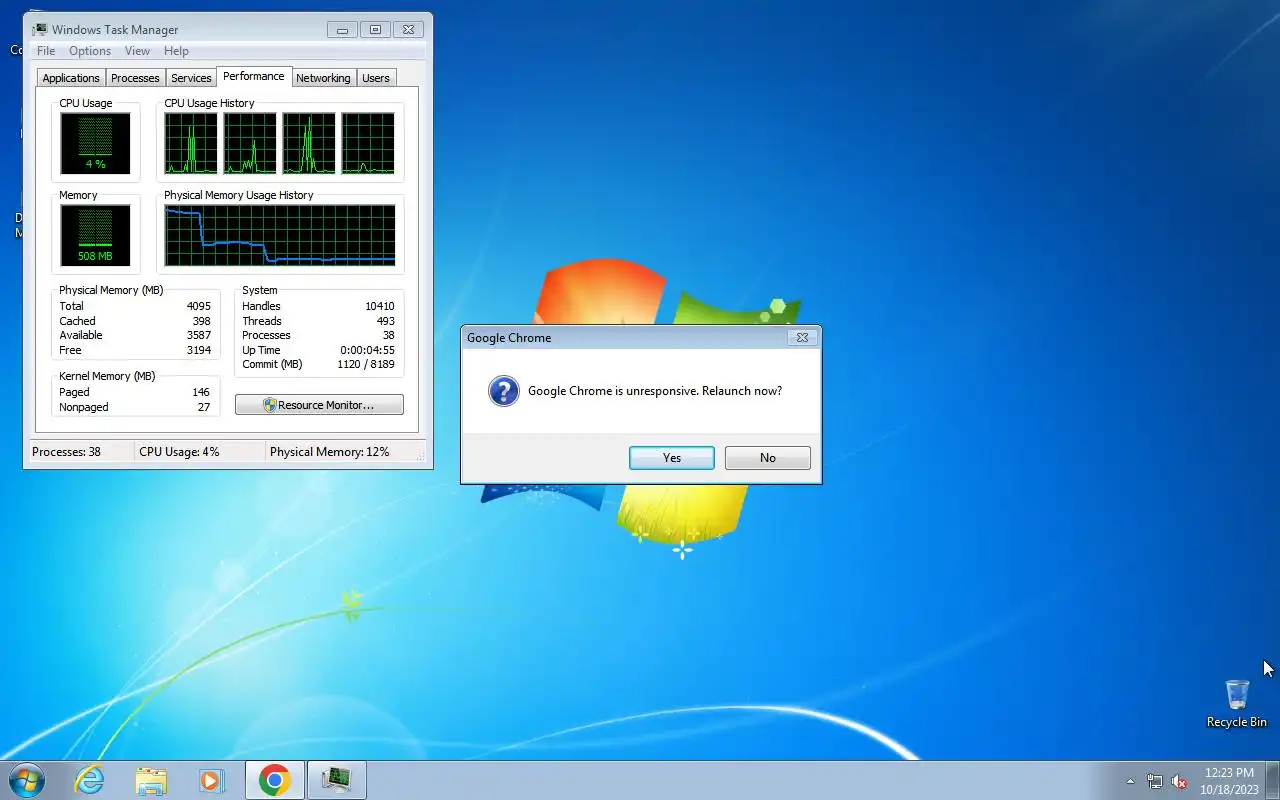Screen dimensions: 1280x800
Task: Open Windows Media Player taskbar icon
Action: [x=212, y=780]
